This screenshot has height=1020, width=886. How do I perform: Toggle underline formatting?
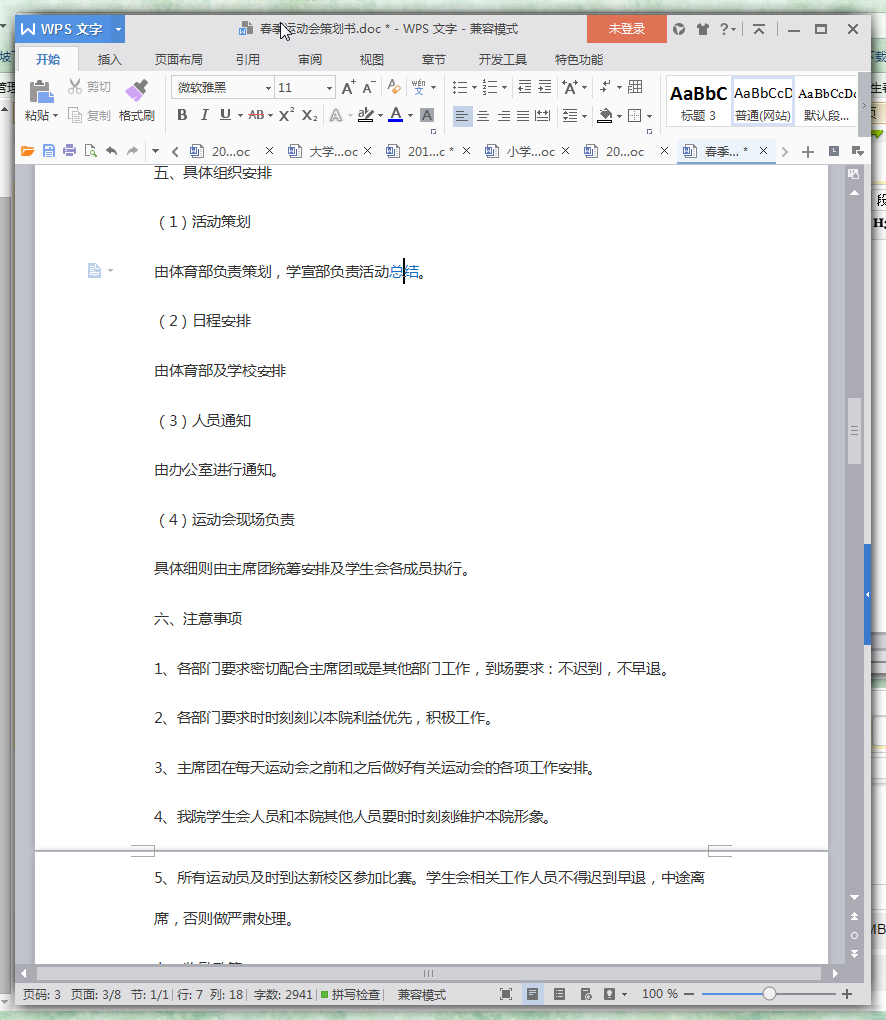[x=225, y=115]
